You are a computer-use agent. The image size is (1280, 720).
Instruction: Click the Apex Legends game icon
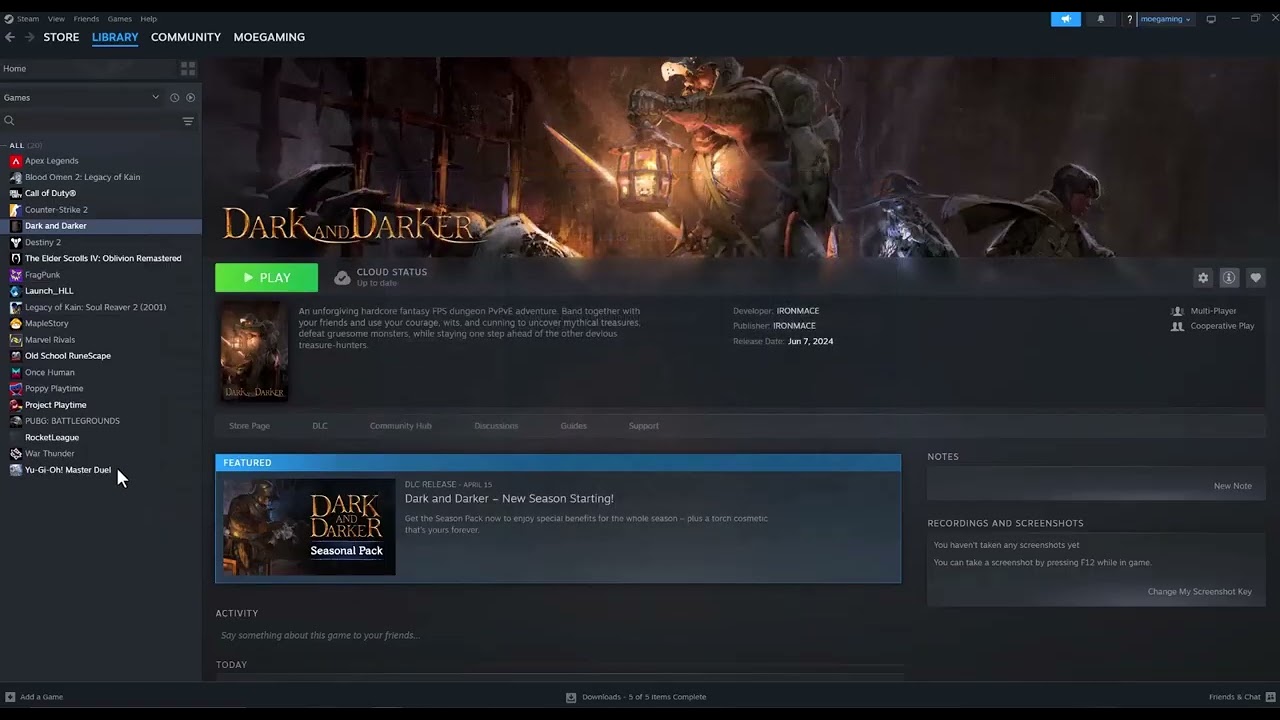coord(16,161)
